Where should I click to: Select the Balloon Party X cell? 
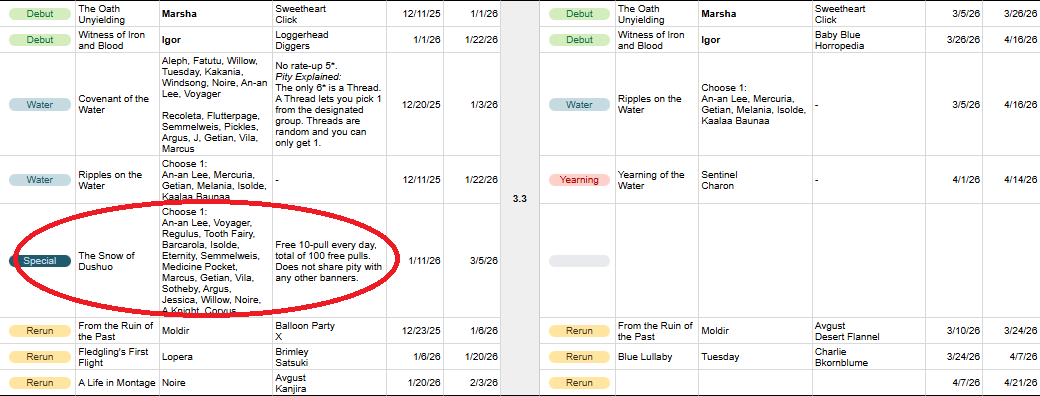(330, 331)
